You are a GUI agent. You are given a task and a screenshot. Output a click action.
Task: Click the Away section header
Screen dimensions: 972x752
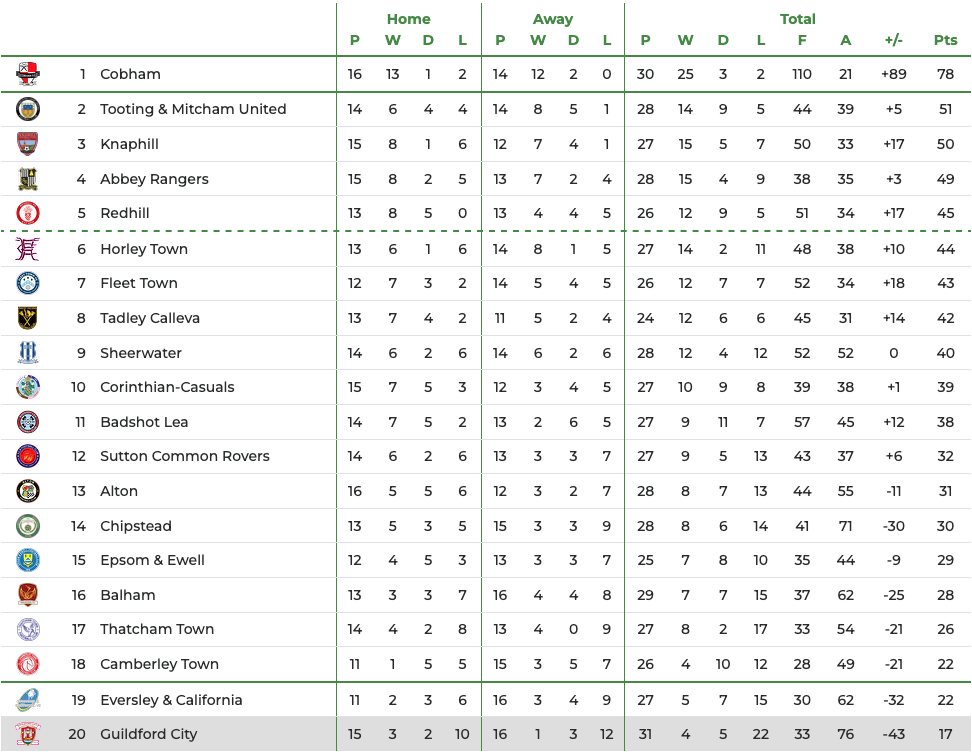point(552,19)
